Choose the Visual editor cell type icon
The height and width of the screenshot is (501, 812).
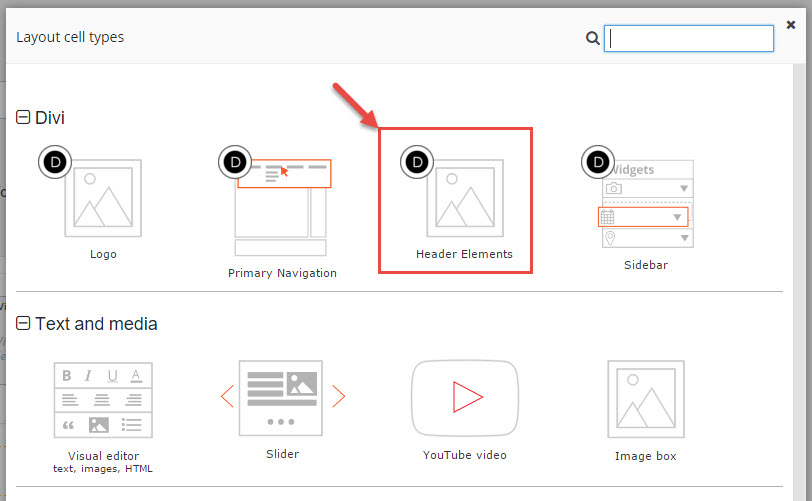(103, 400)
